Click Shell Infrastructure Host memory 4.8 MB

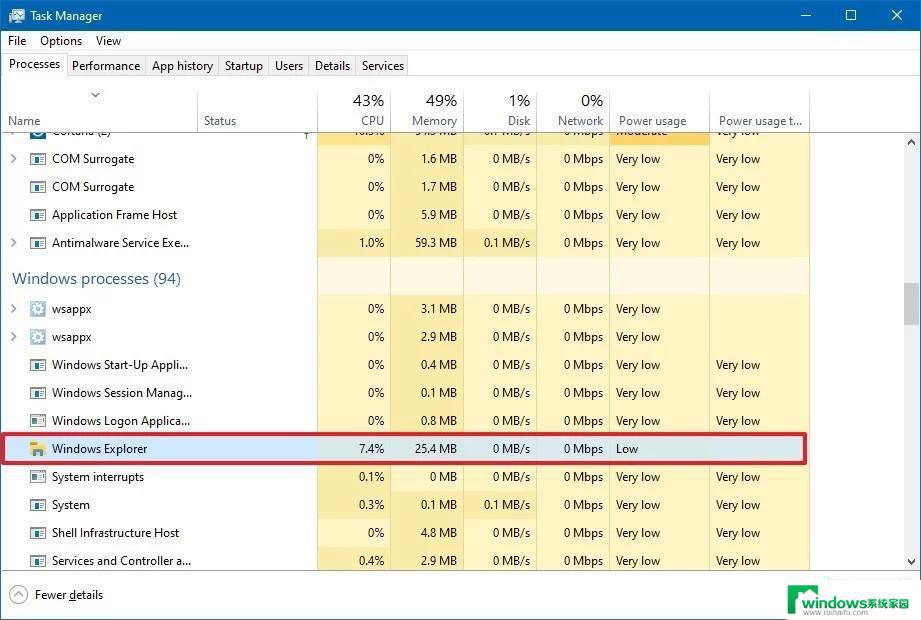pyautogui.click(x=438, y=533)
